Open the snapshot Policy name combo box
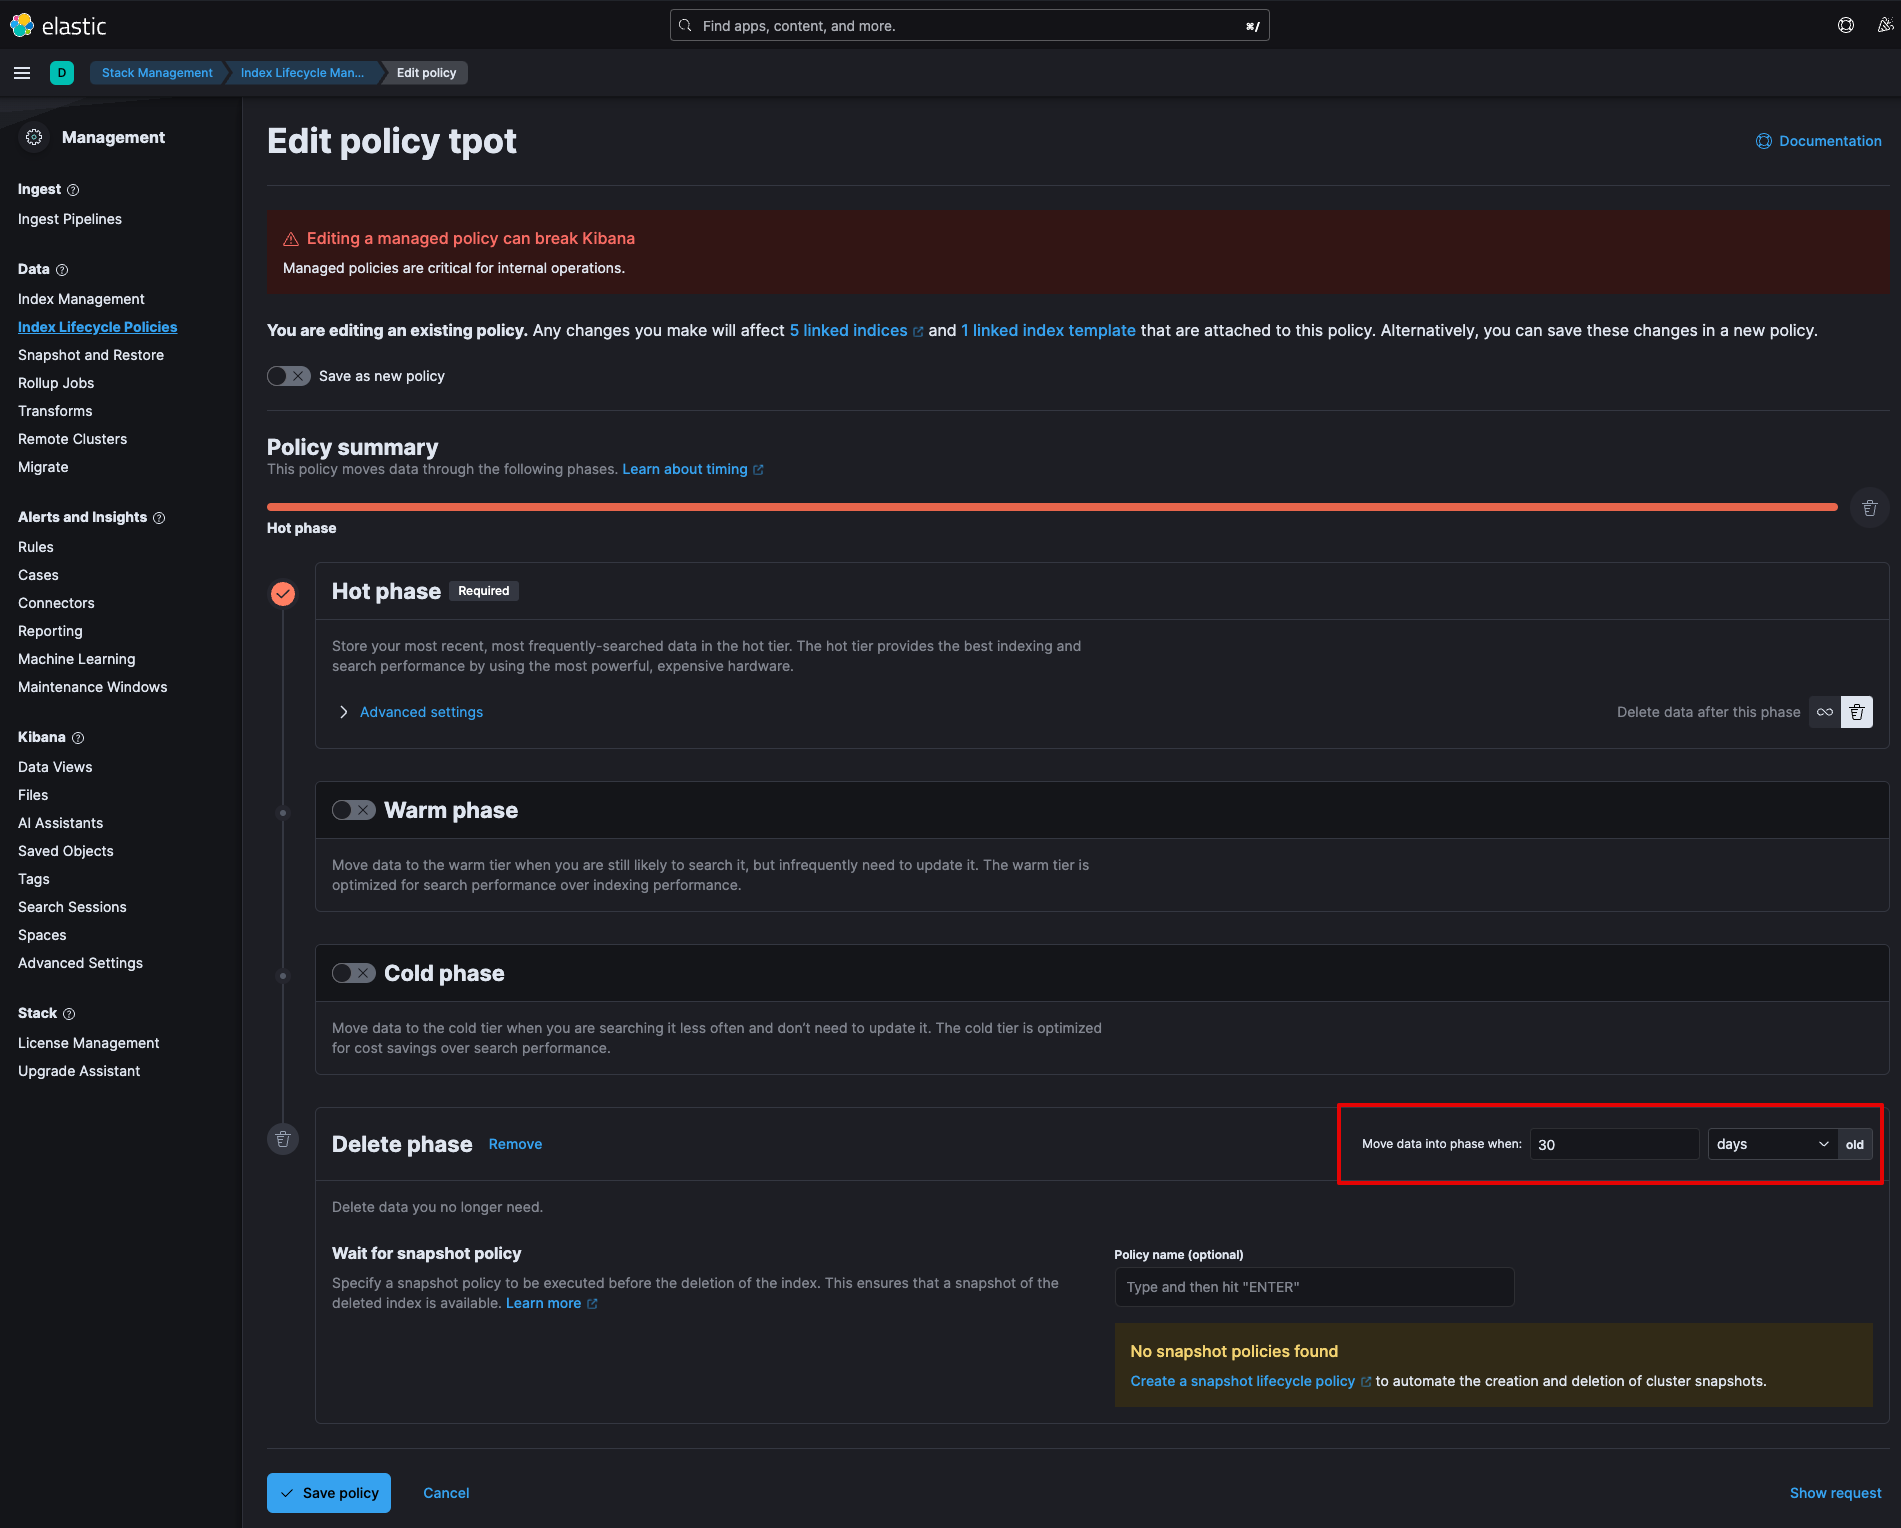The image size is (1901, 1528). point(1313,1287)
